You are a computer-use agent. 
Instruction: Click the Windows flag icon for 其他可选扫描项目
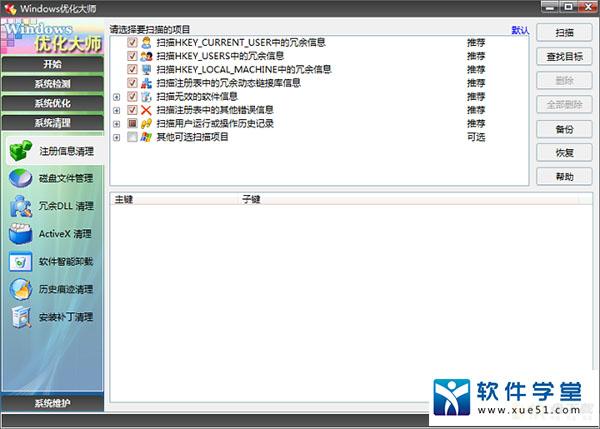click(146, 137)
